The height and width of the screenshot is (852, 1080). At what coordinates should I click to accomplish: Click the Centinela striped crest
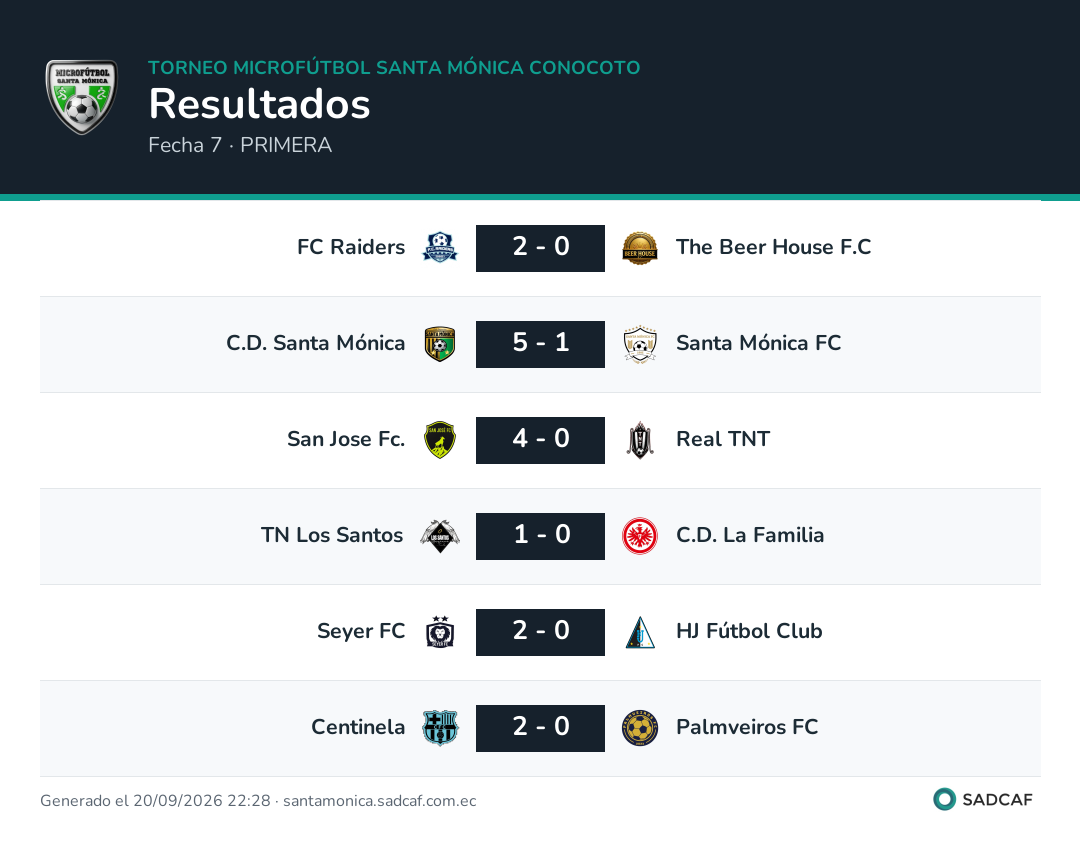point(439,728)
